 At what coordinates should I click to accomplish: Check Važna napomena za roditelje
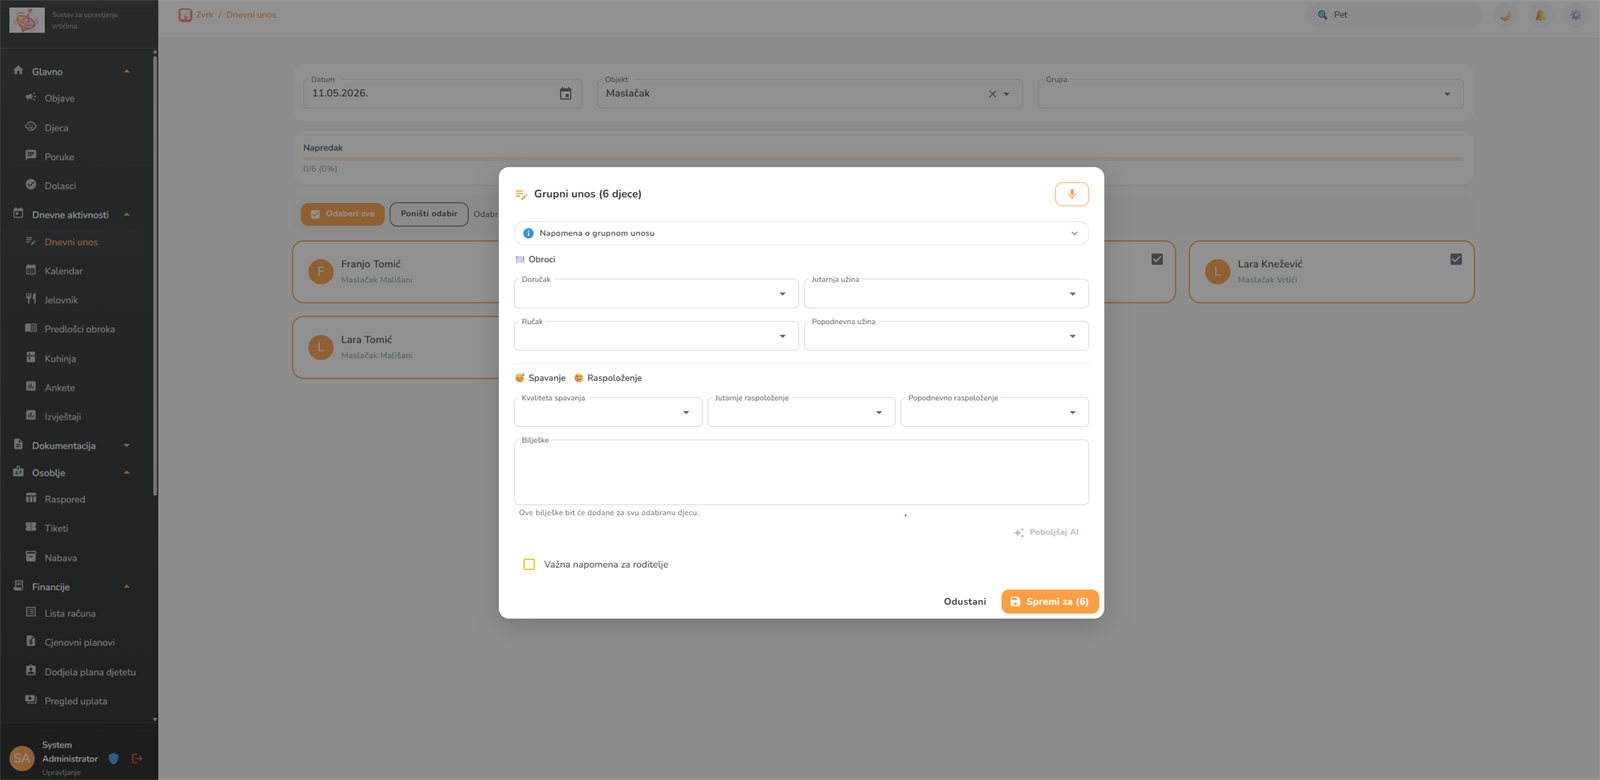pyautogui.click(x=529, y=564)
